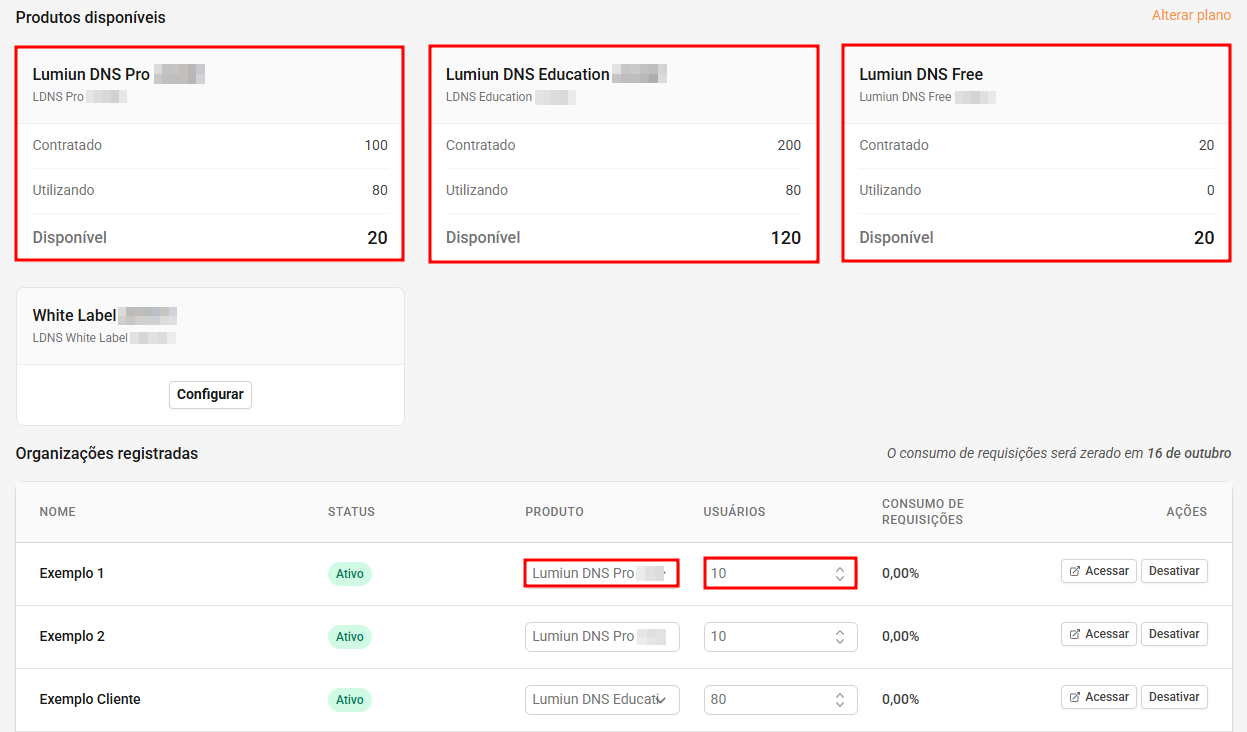This screenshot has height=732, width=1247.
Task: Disable the Exemplo Cliente organization
Action: click(1174, 697)
